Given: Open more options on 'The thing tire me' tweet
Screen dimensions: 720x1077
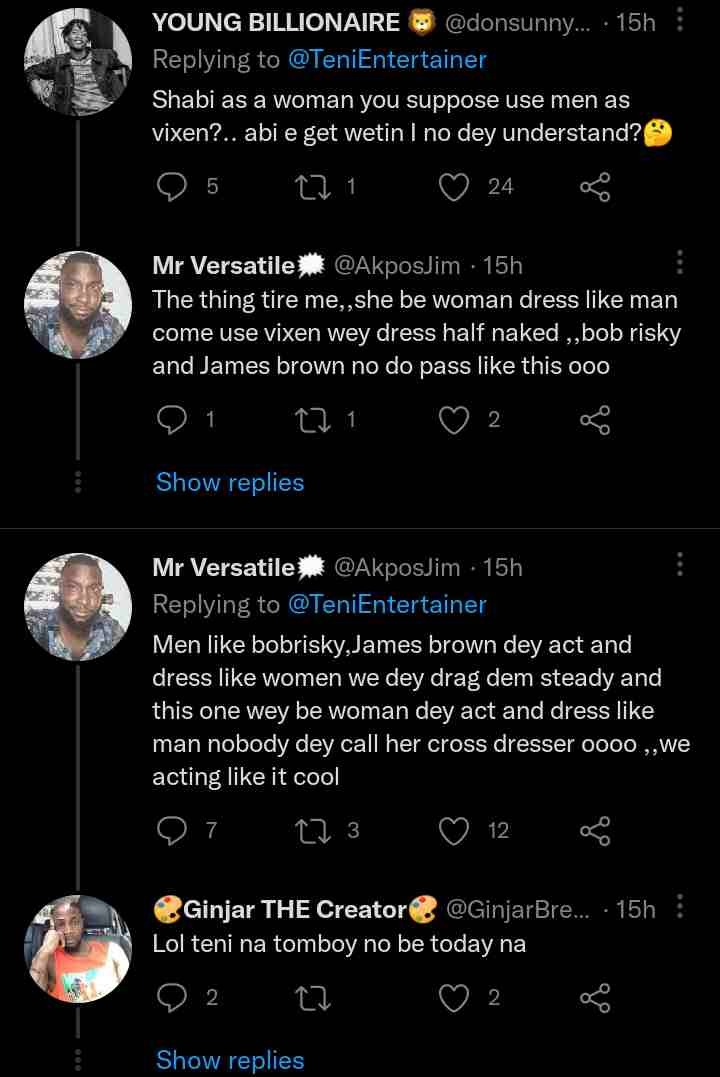Looking at the screenshot, I should coord(680,263).
